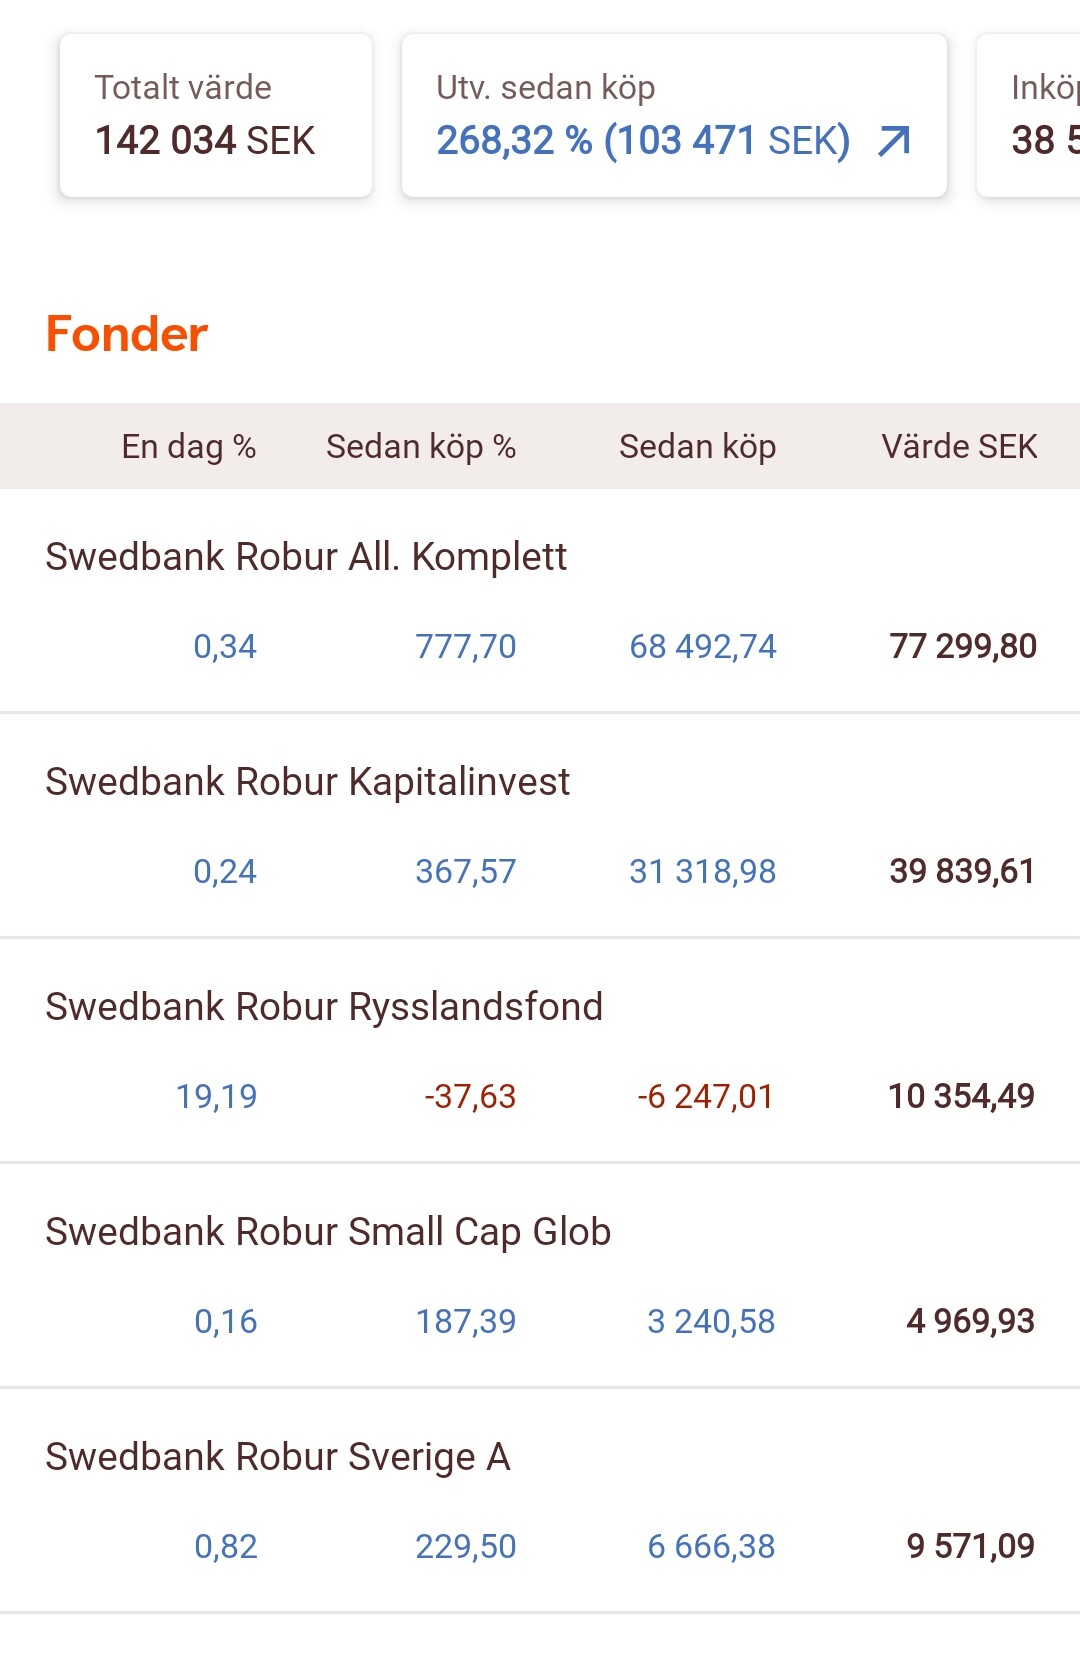Open Swedbank Robur Rysslandsfond fund
This screenshot has width=1080, height=1654.
[x=324, y=1007]
